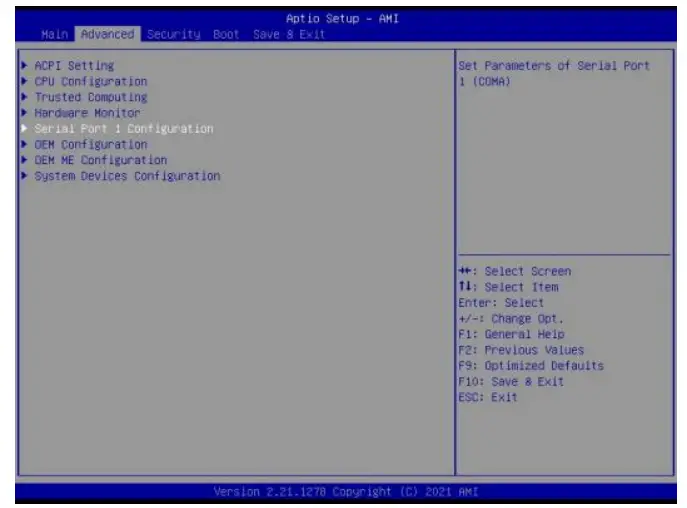Click the Version 2.21.1278 copyright footer

pyautogui.click(x=346, y=492)
